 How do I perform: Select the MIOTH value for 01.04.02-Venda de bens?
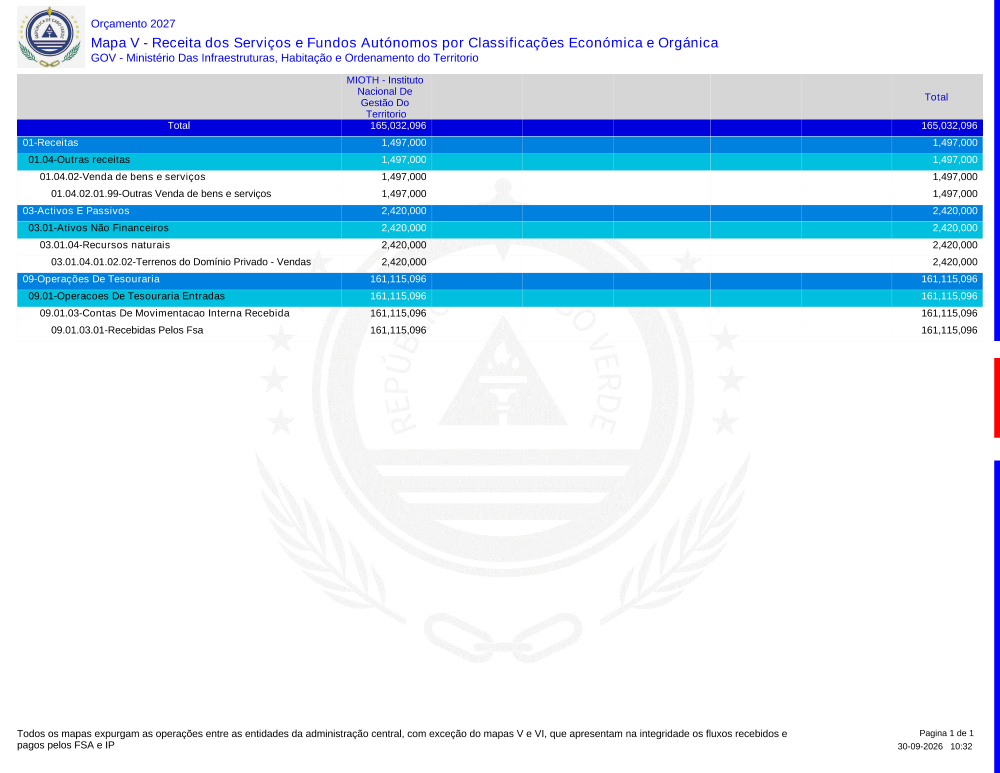pos(404,177)
